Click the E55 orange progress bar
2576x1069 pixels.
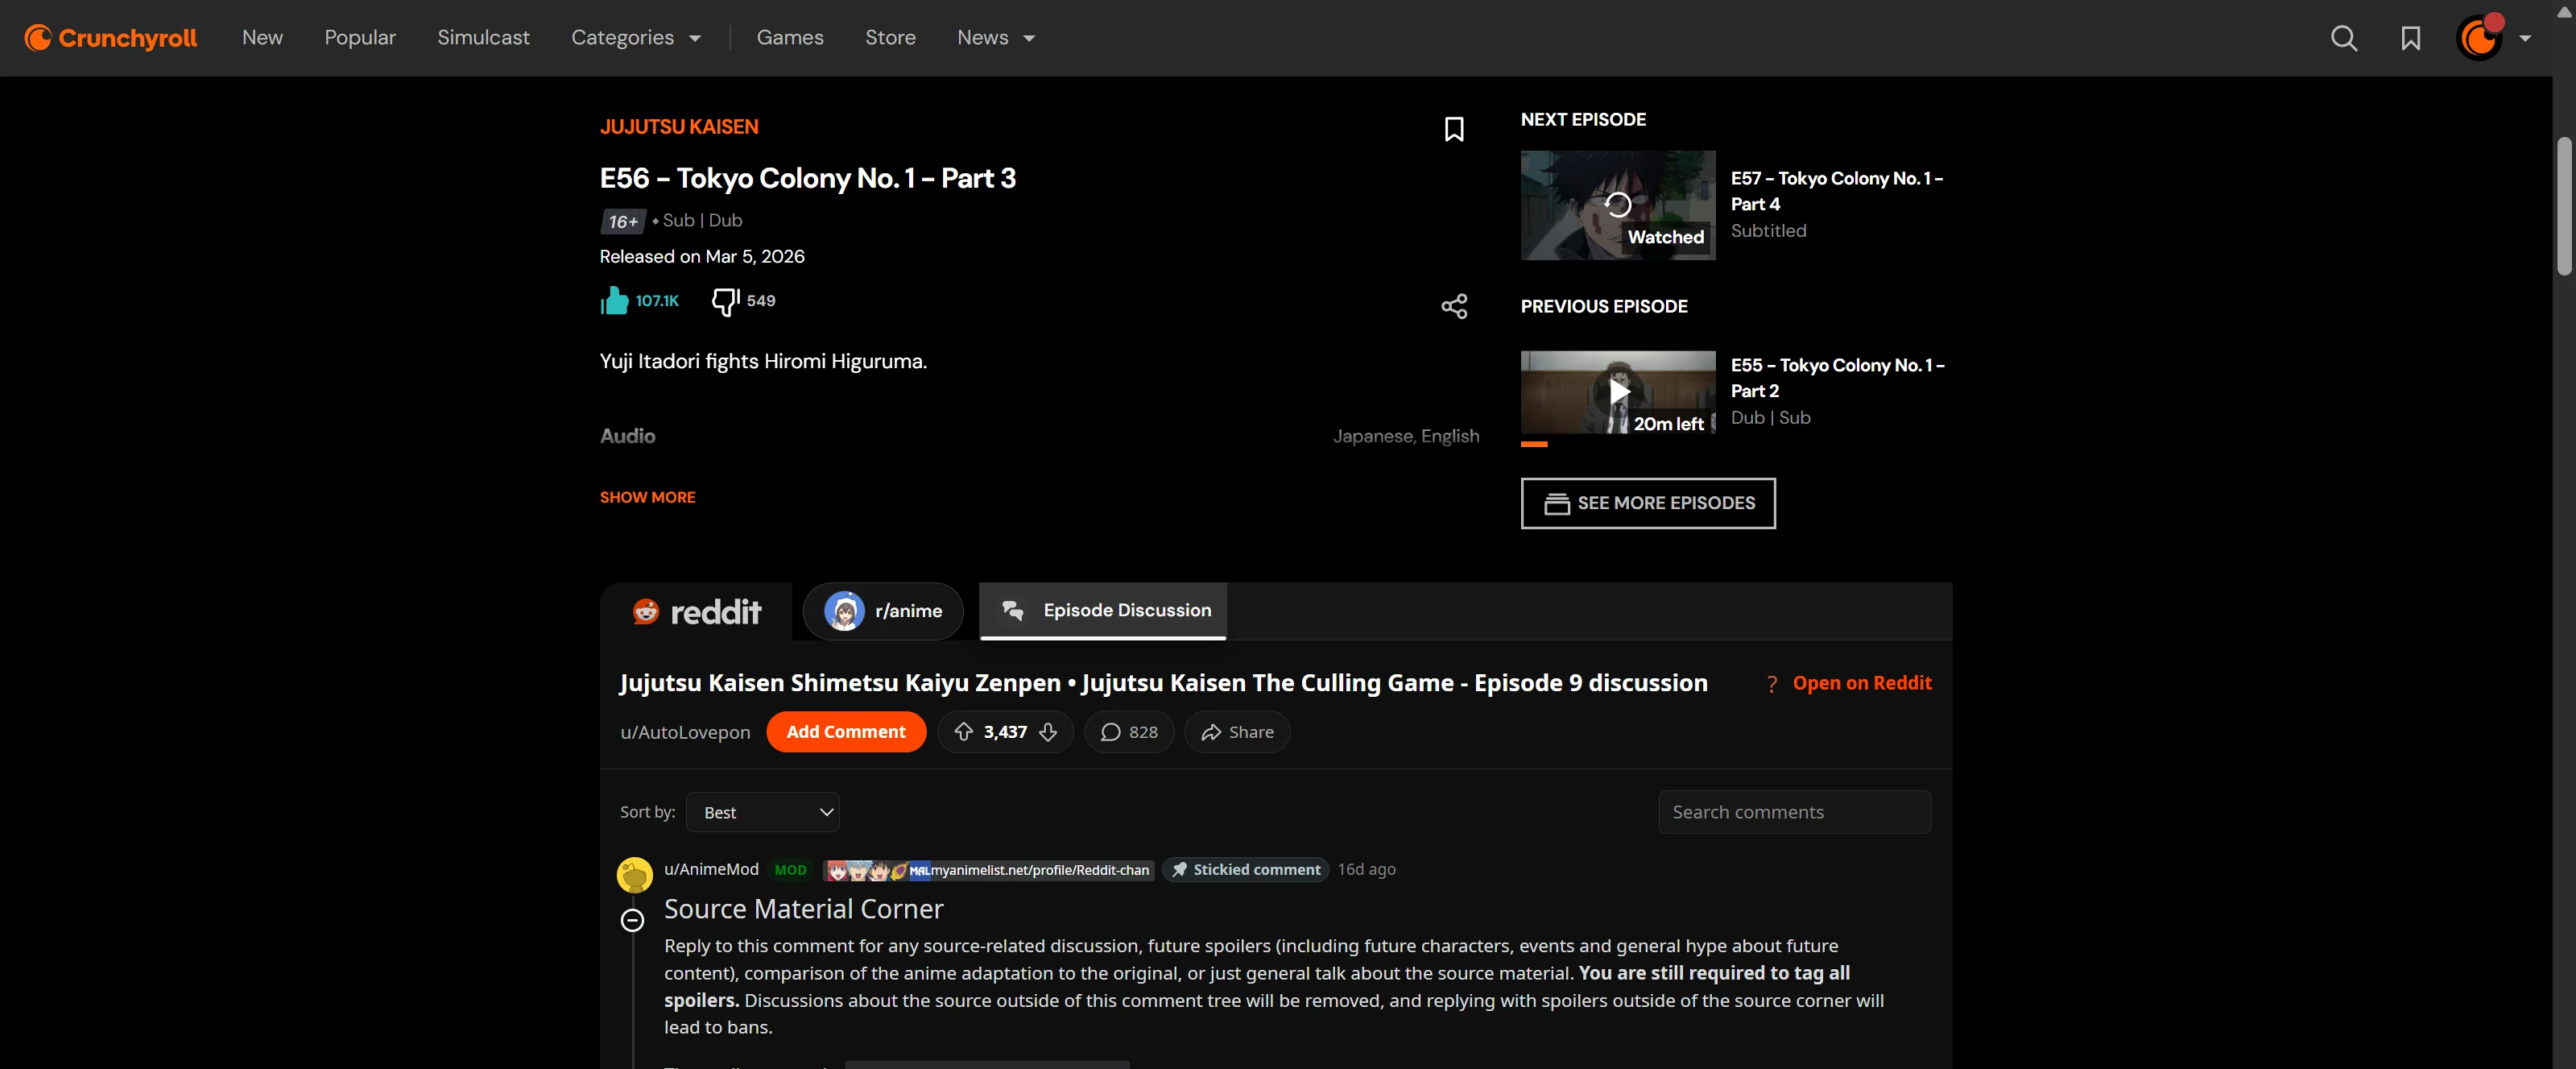pos(1534,444)
